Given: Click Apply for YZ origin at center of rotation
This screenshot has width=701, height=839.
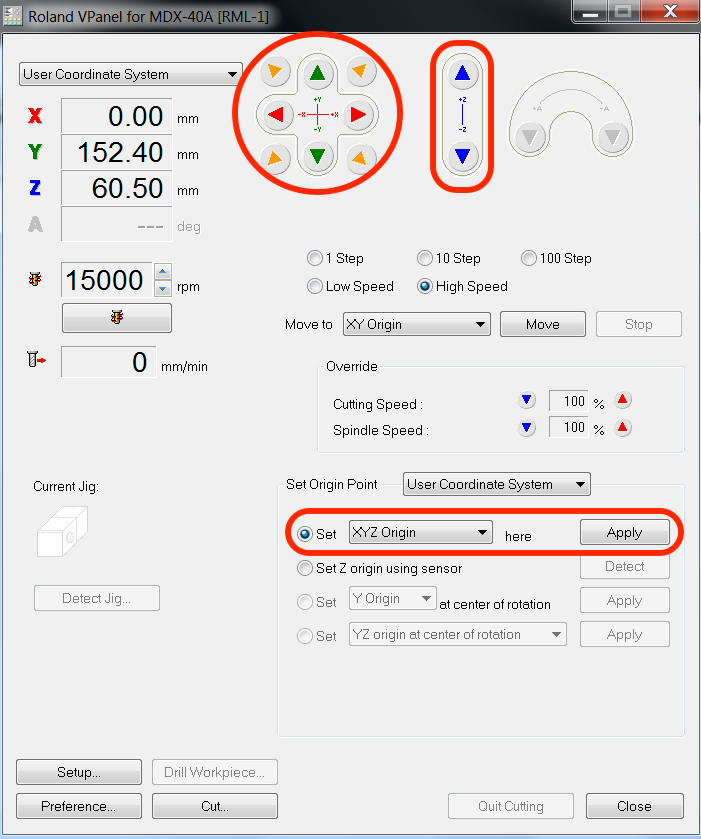Looking at the screenshot, I should (x=624, y=634).
